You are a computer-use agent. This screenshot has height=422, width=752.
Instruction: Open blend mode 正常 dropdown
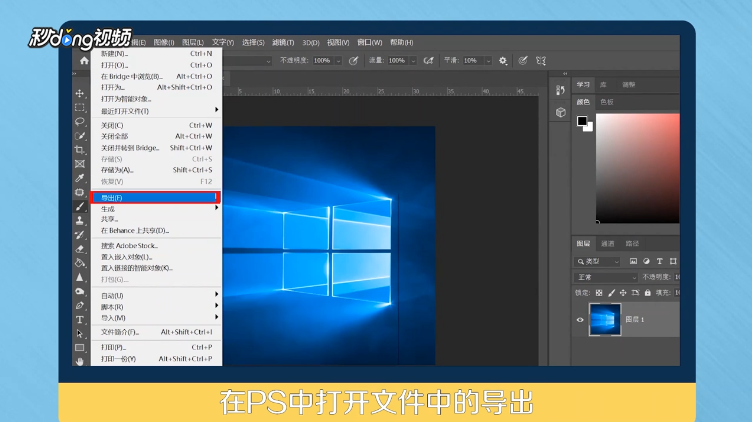coord(606,277)
